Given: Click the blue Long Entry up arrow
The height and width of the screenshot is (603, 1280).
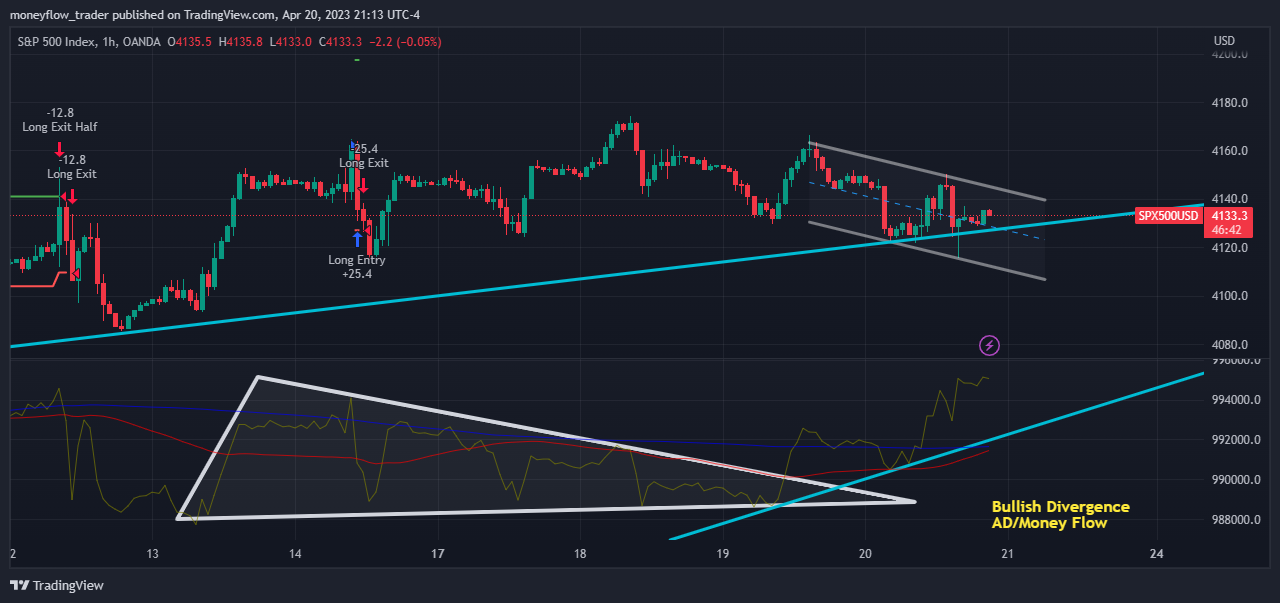Looking at the screenshot, I should (357, 239).
